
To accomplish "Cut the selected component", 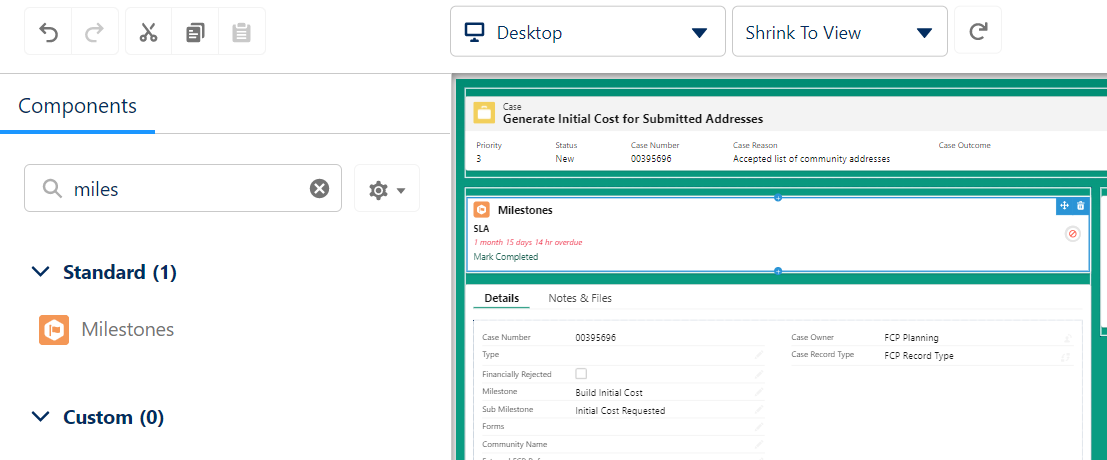I will [x=148, y=32].
